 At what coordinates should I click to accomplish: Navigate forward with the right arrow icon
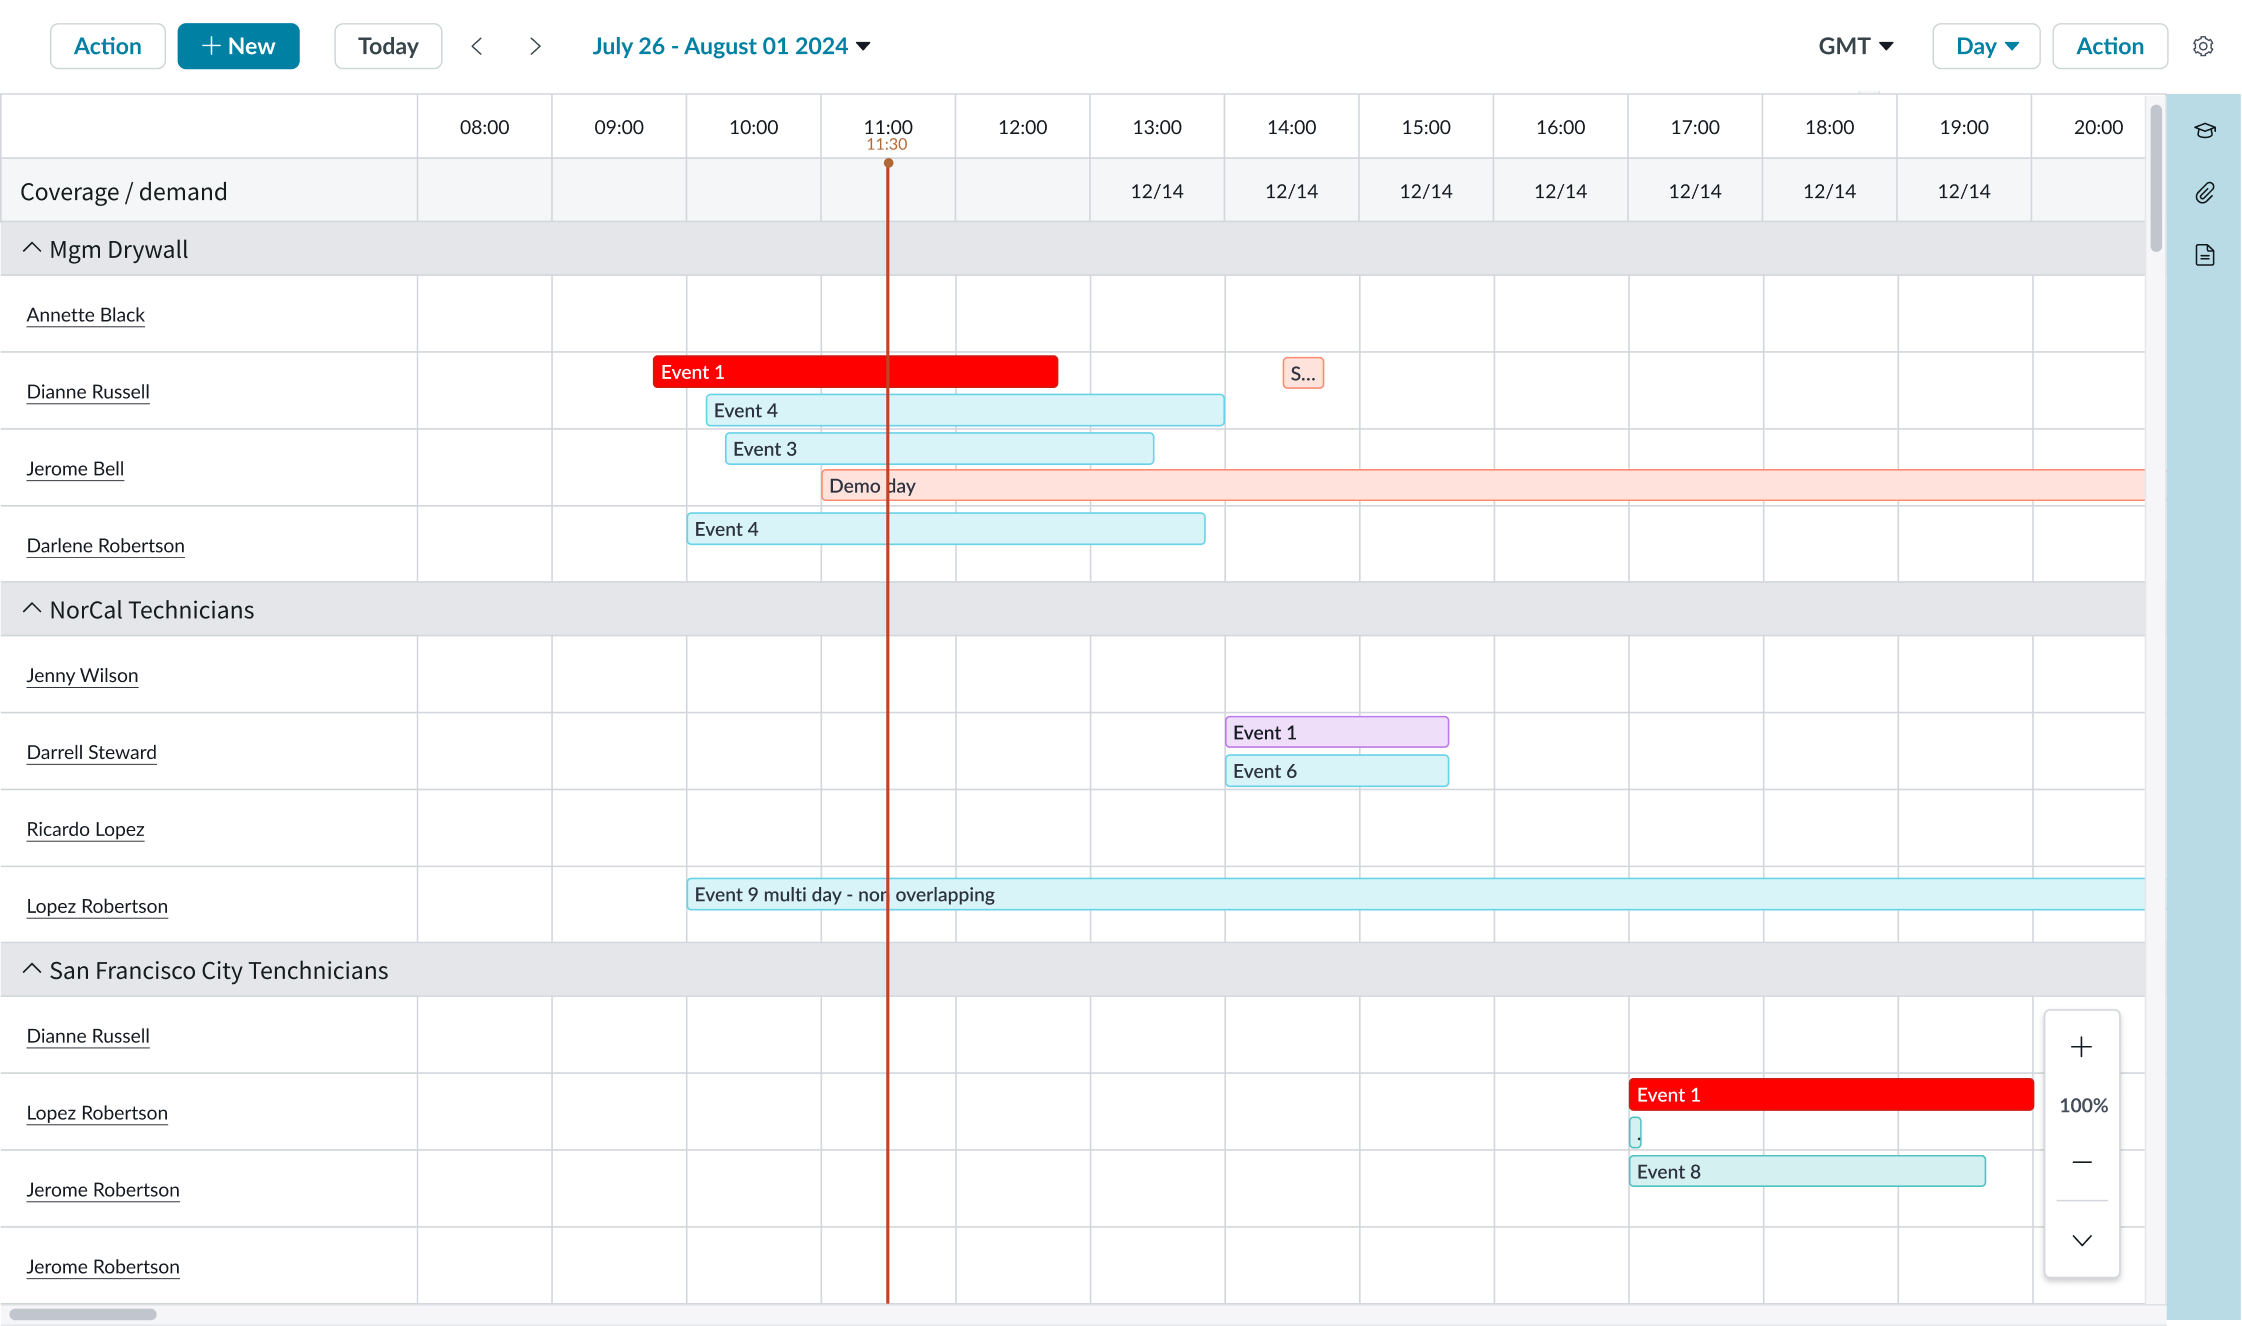pyautogui.click(x=535, y=46)
